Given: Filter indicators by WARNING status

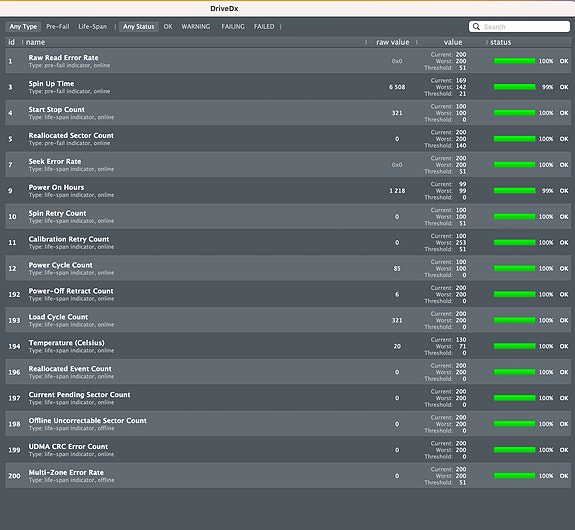Looking at the screenshot, I should [x=196, y=27].
